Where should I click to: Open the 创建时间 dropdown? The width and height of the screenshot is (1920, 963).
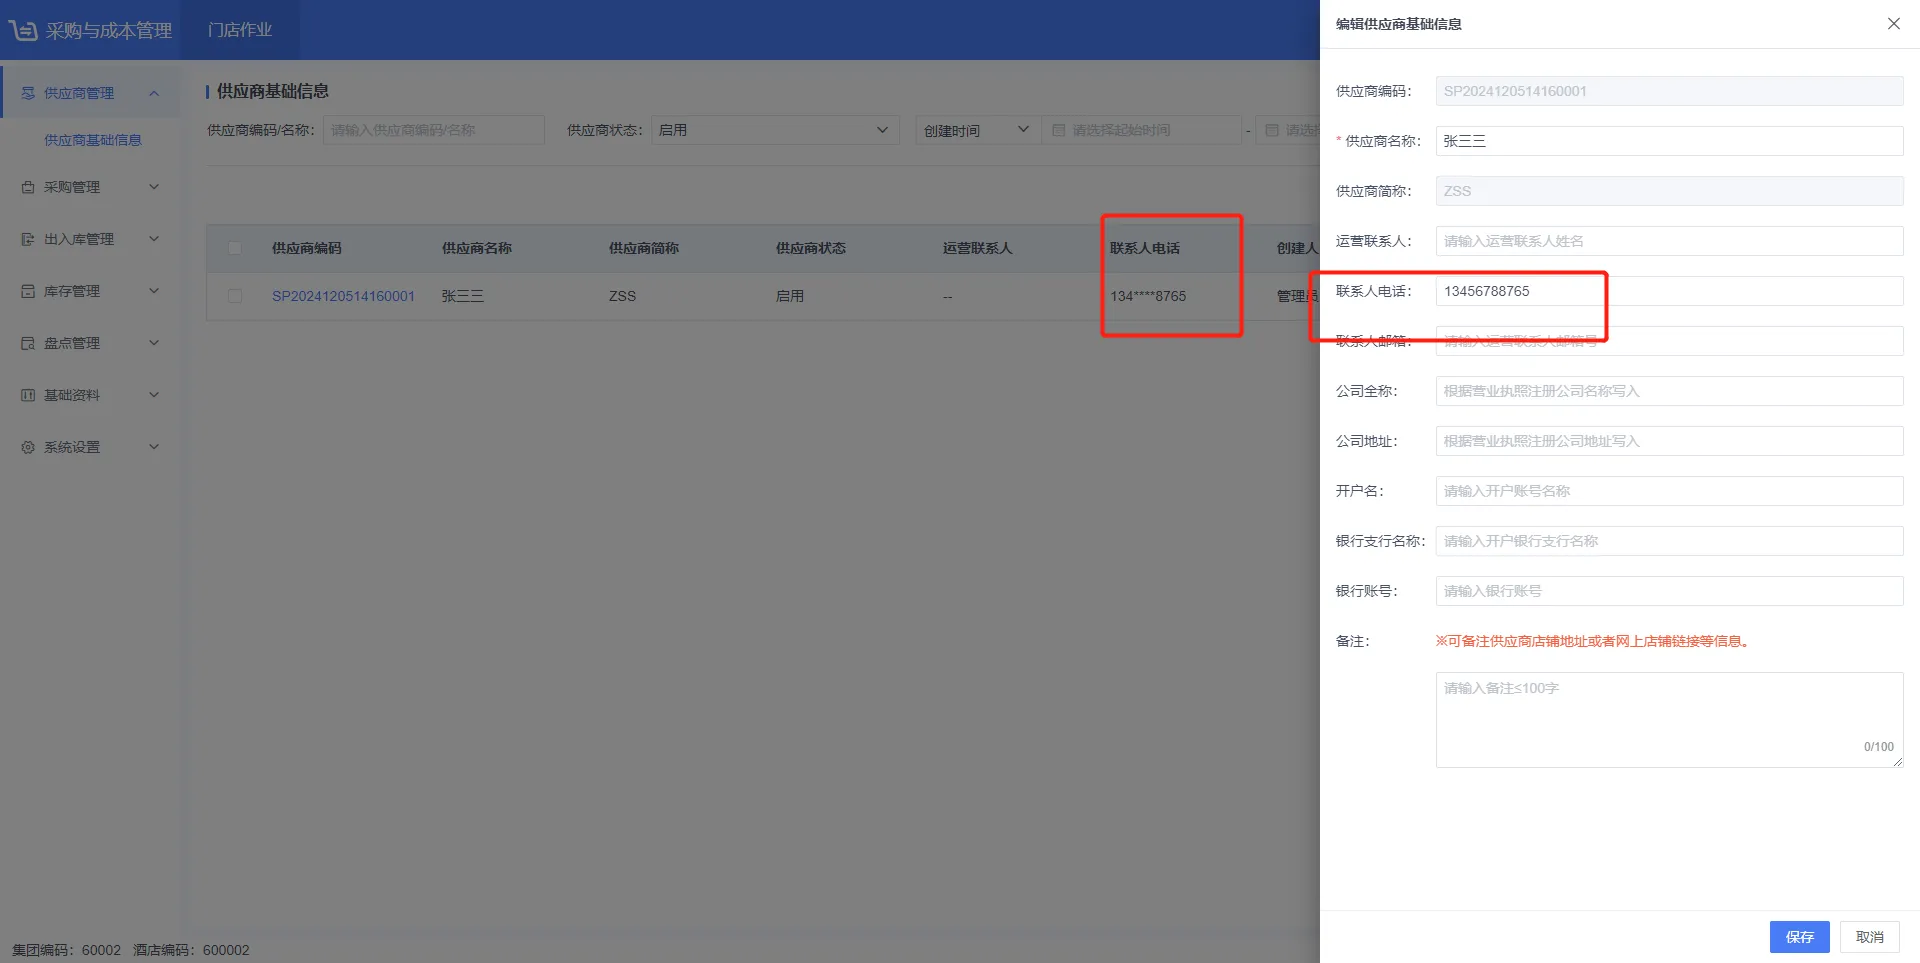978,130
